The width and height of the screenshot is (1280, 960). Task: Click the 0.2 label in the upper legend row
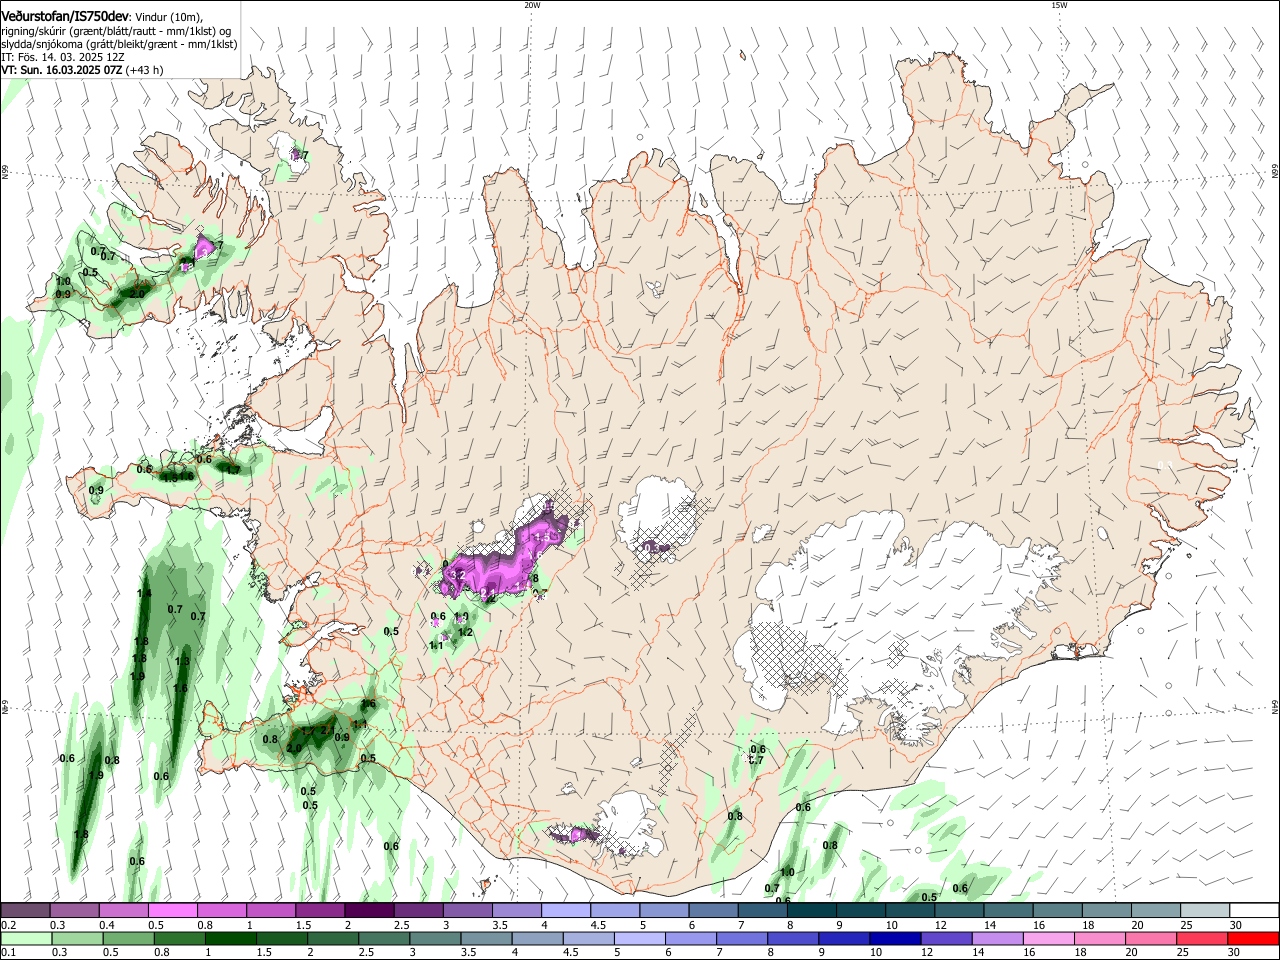point(8,925)
